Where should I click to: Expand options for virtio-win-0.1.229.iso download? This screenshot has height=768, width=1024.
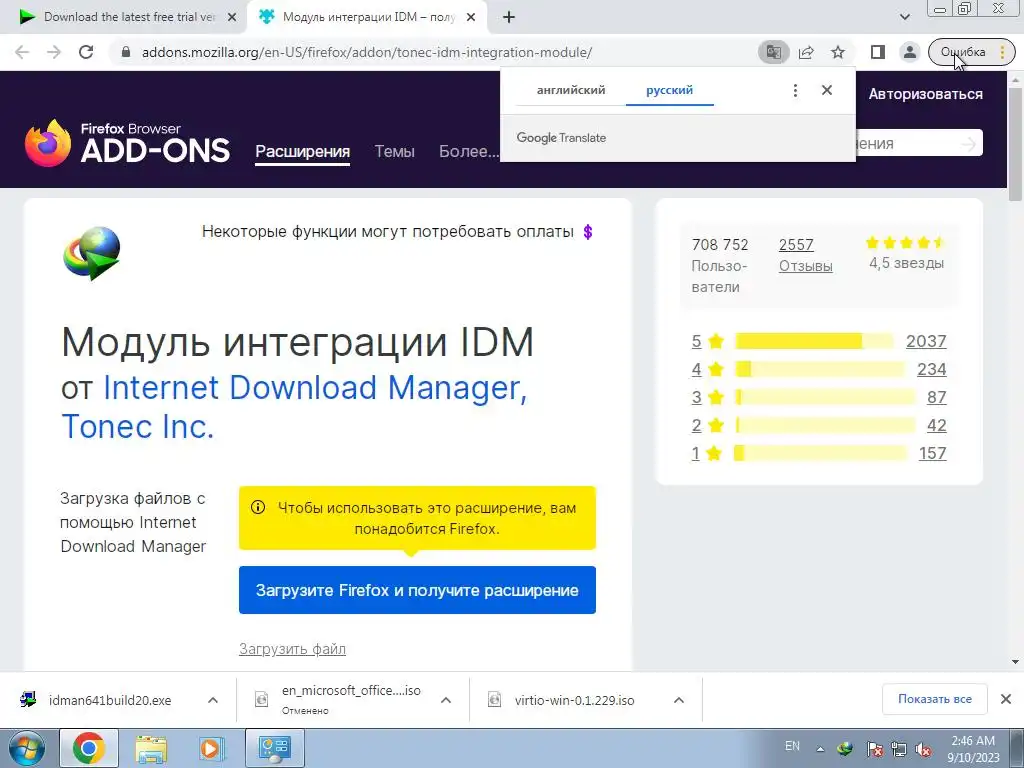679,700
